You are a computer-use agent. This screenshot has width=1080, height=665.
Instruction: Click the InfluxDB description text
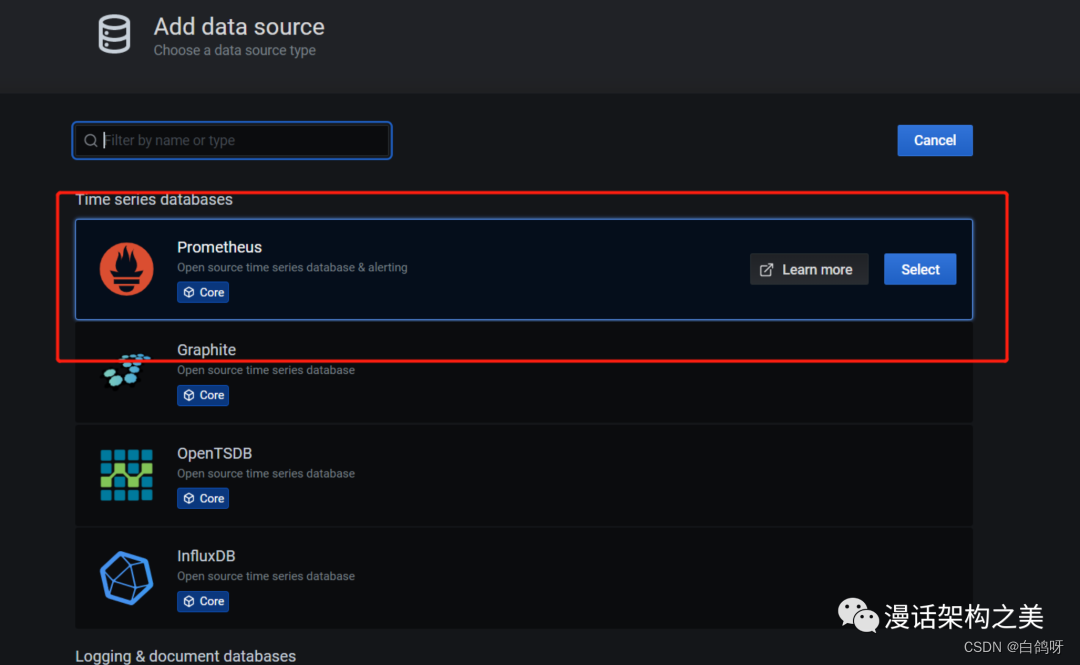[266, 576]
